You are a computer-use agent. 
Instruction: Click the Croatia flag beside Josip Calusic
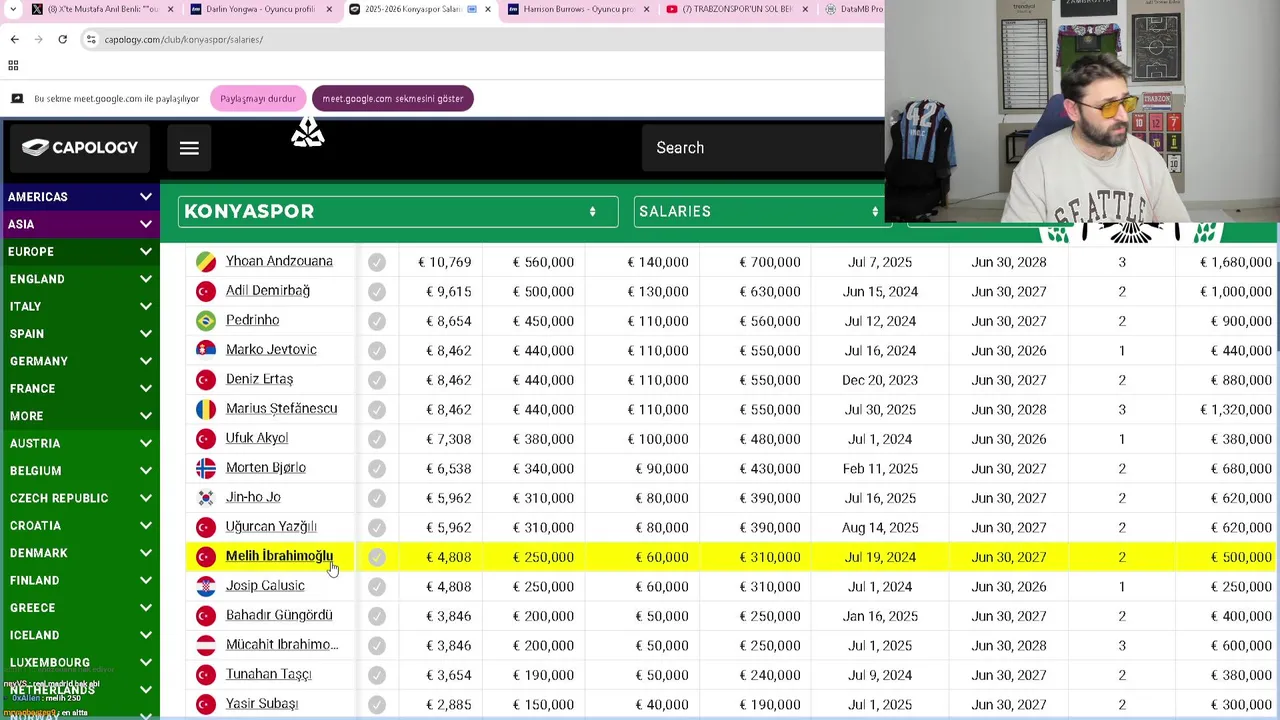click(206, 586)
